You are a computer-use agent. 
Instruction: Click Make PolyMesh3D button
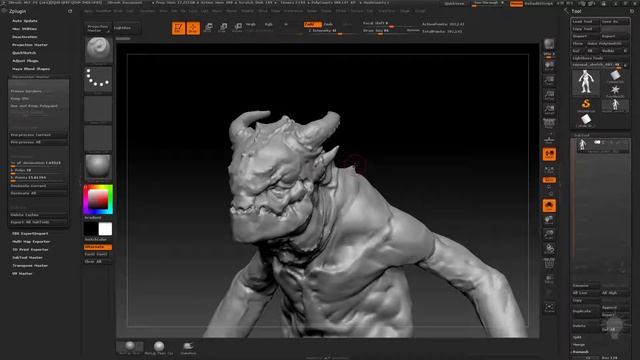pos(607,44)
